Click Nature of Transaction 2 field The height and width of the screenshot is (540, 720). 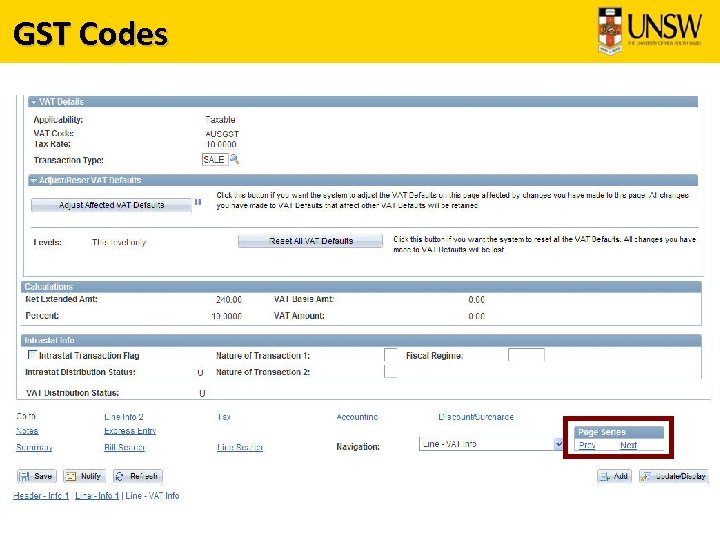coord(391,371)
